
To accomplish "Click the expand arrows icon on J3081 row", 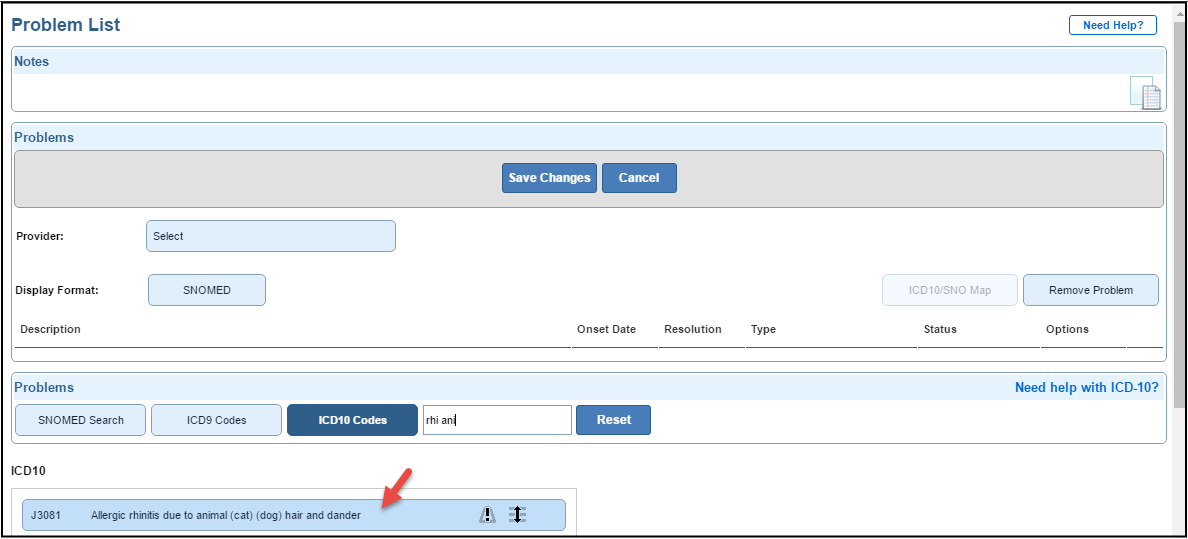I will [x=516, y=515].
